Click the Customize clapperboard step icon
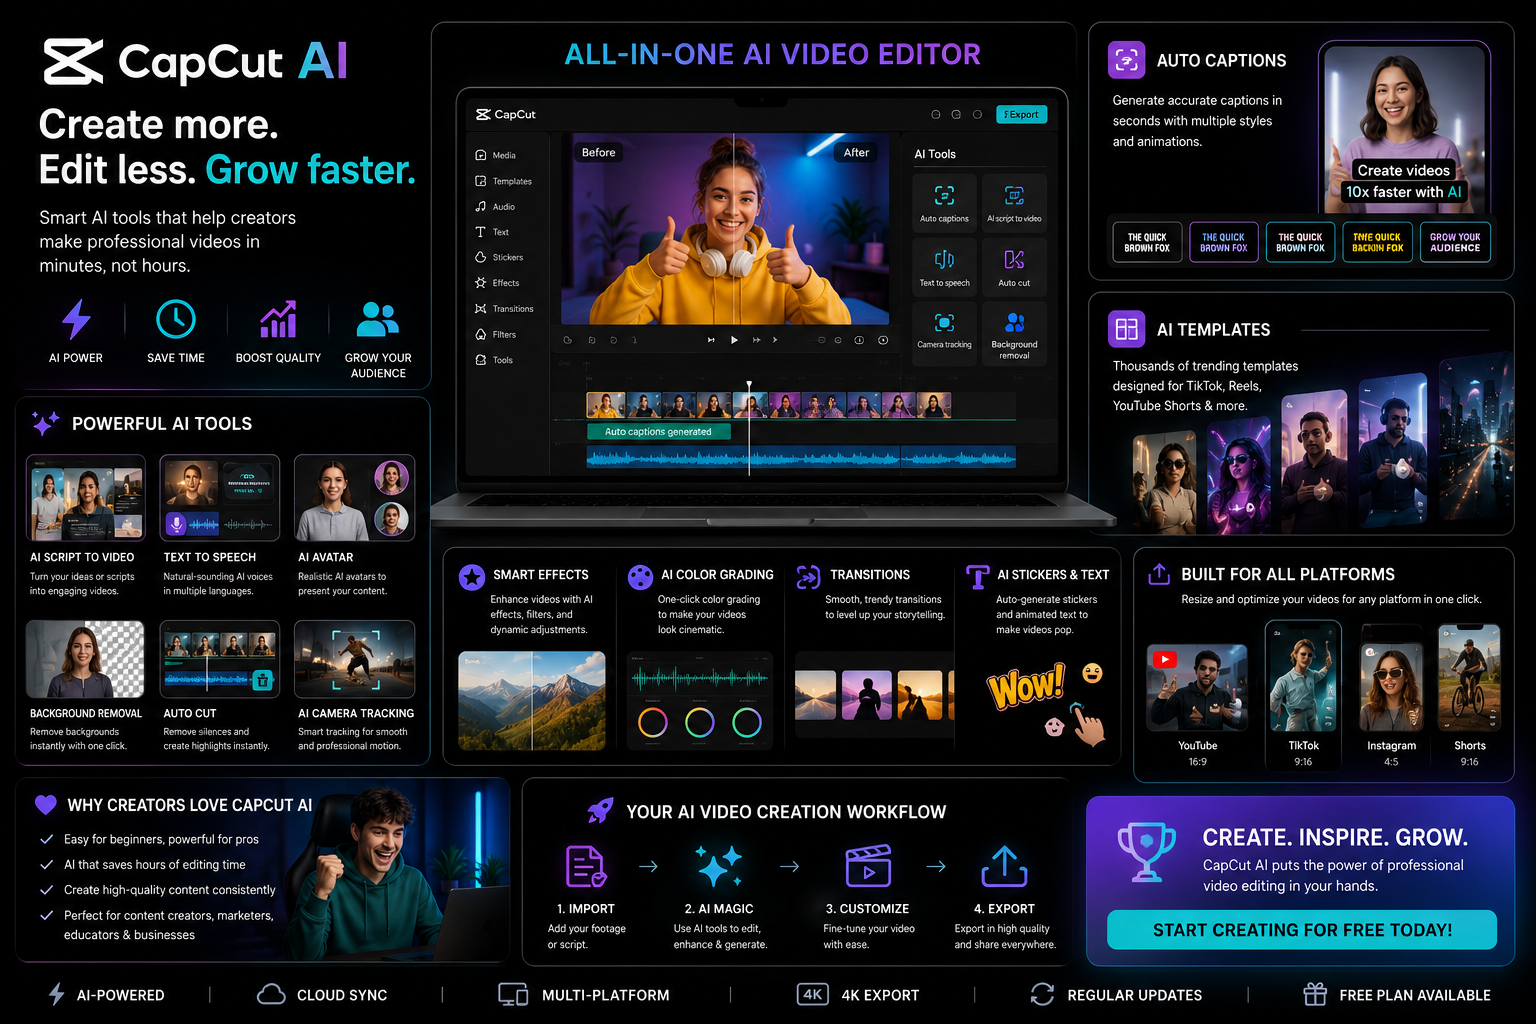The height and width of the screenshot is (1024, 1536). [x=868, y=866]
